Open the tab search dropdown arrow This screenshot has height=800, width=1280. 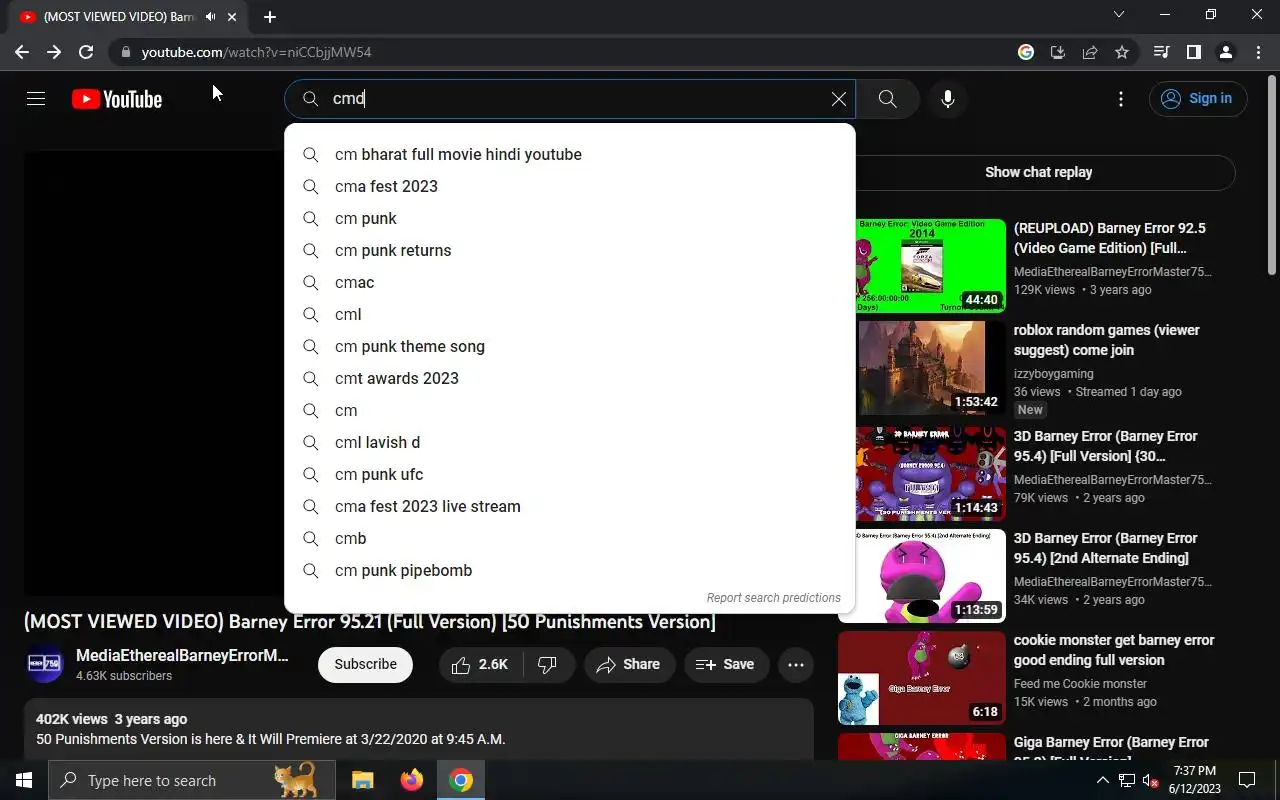[1119, 14]
